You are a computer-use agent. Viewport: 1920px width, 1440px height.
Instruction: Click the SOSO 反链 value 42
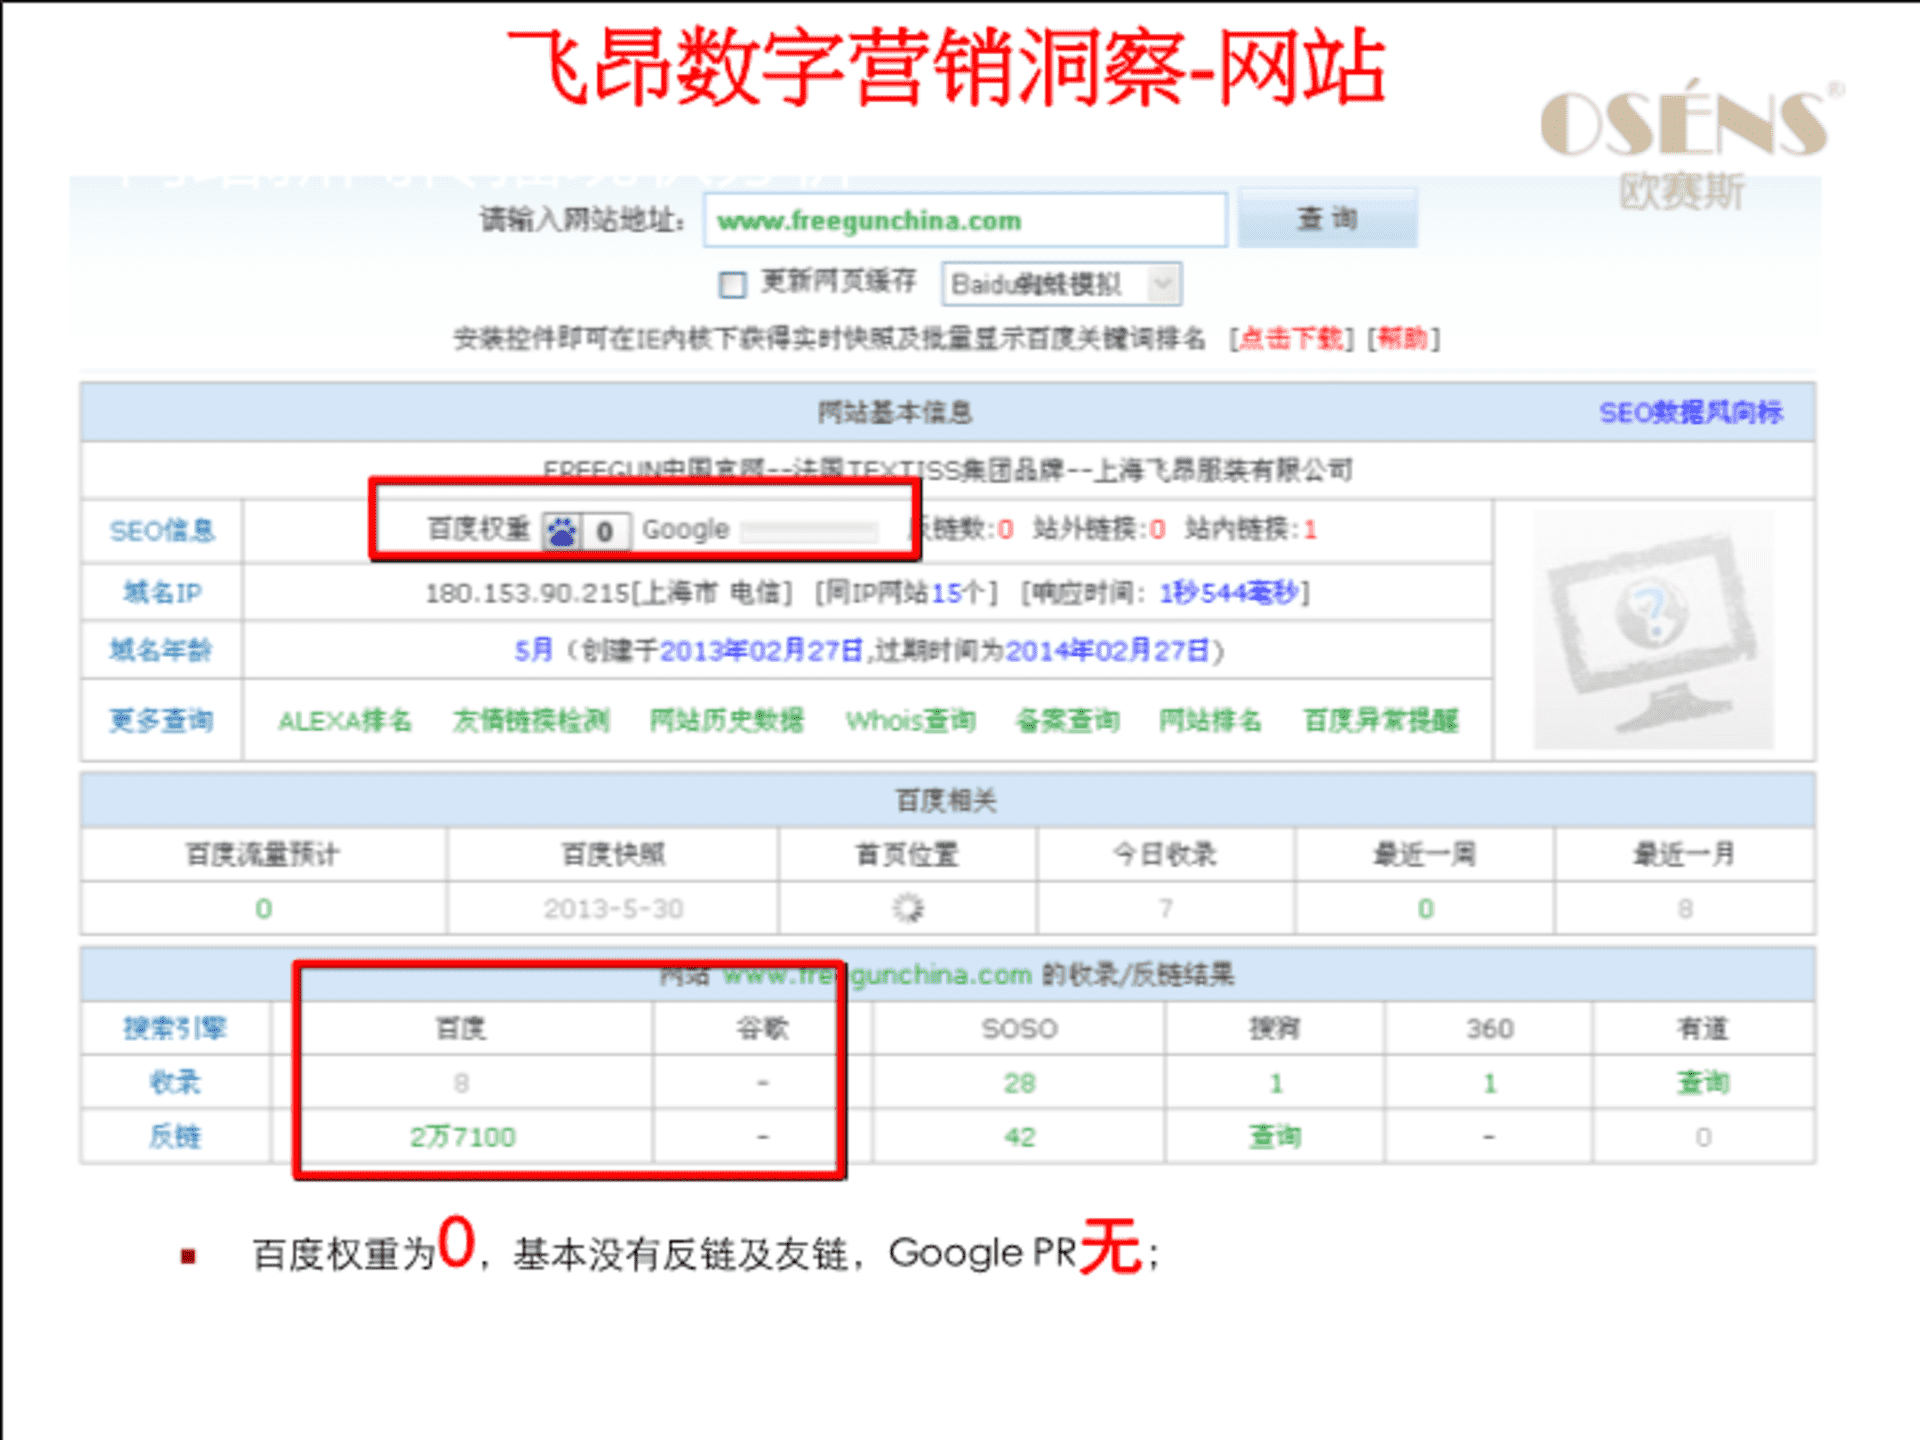pyautogui.click(x=1019, y=1137)
